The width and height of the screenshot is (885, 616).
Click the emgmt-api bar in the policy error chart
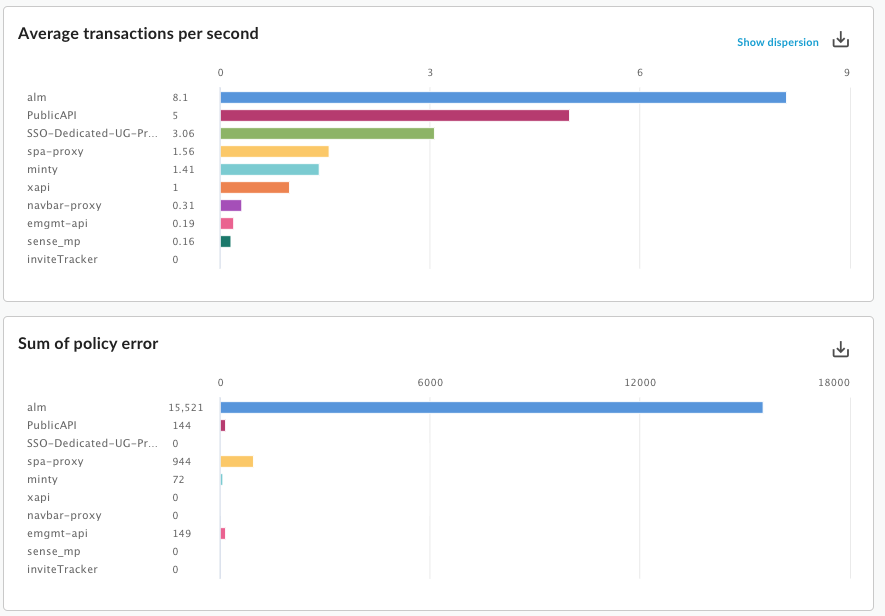click(x=222, y=533)
